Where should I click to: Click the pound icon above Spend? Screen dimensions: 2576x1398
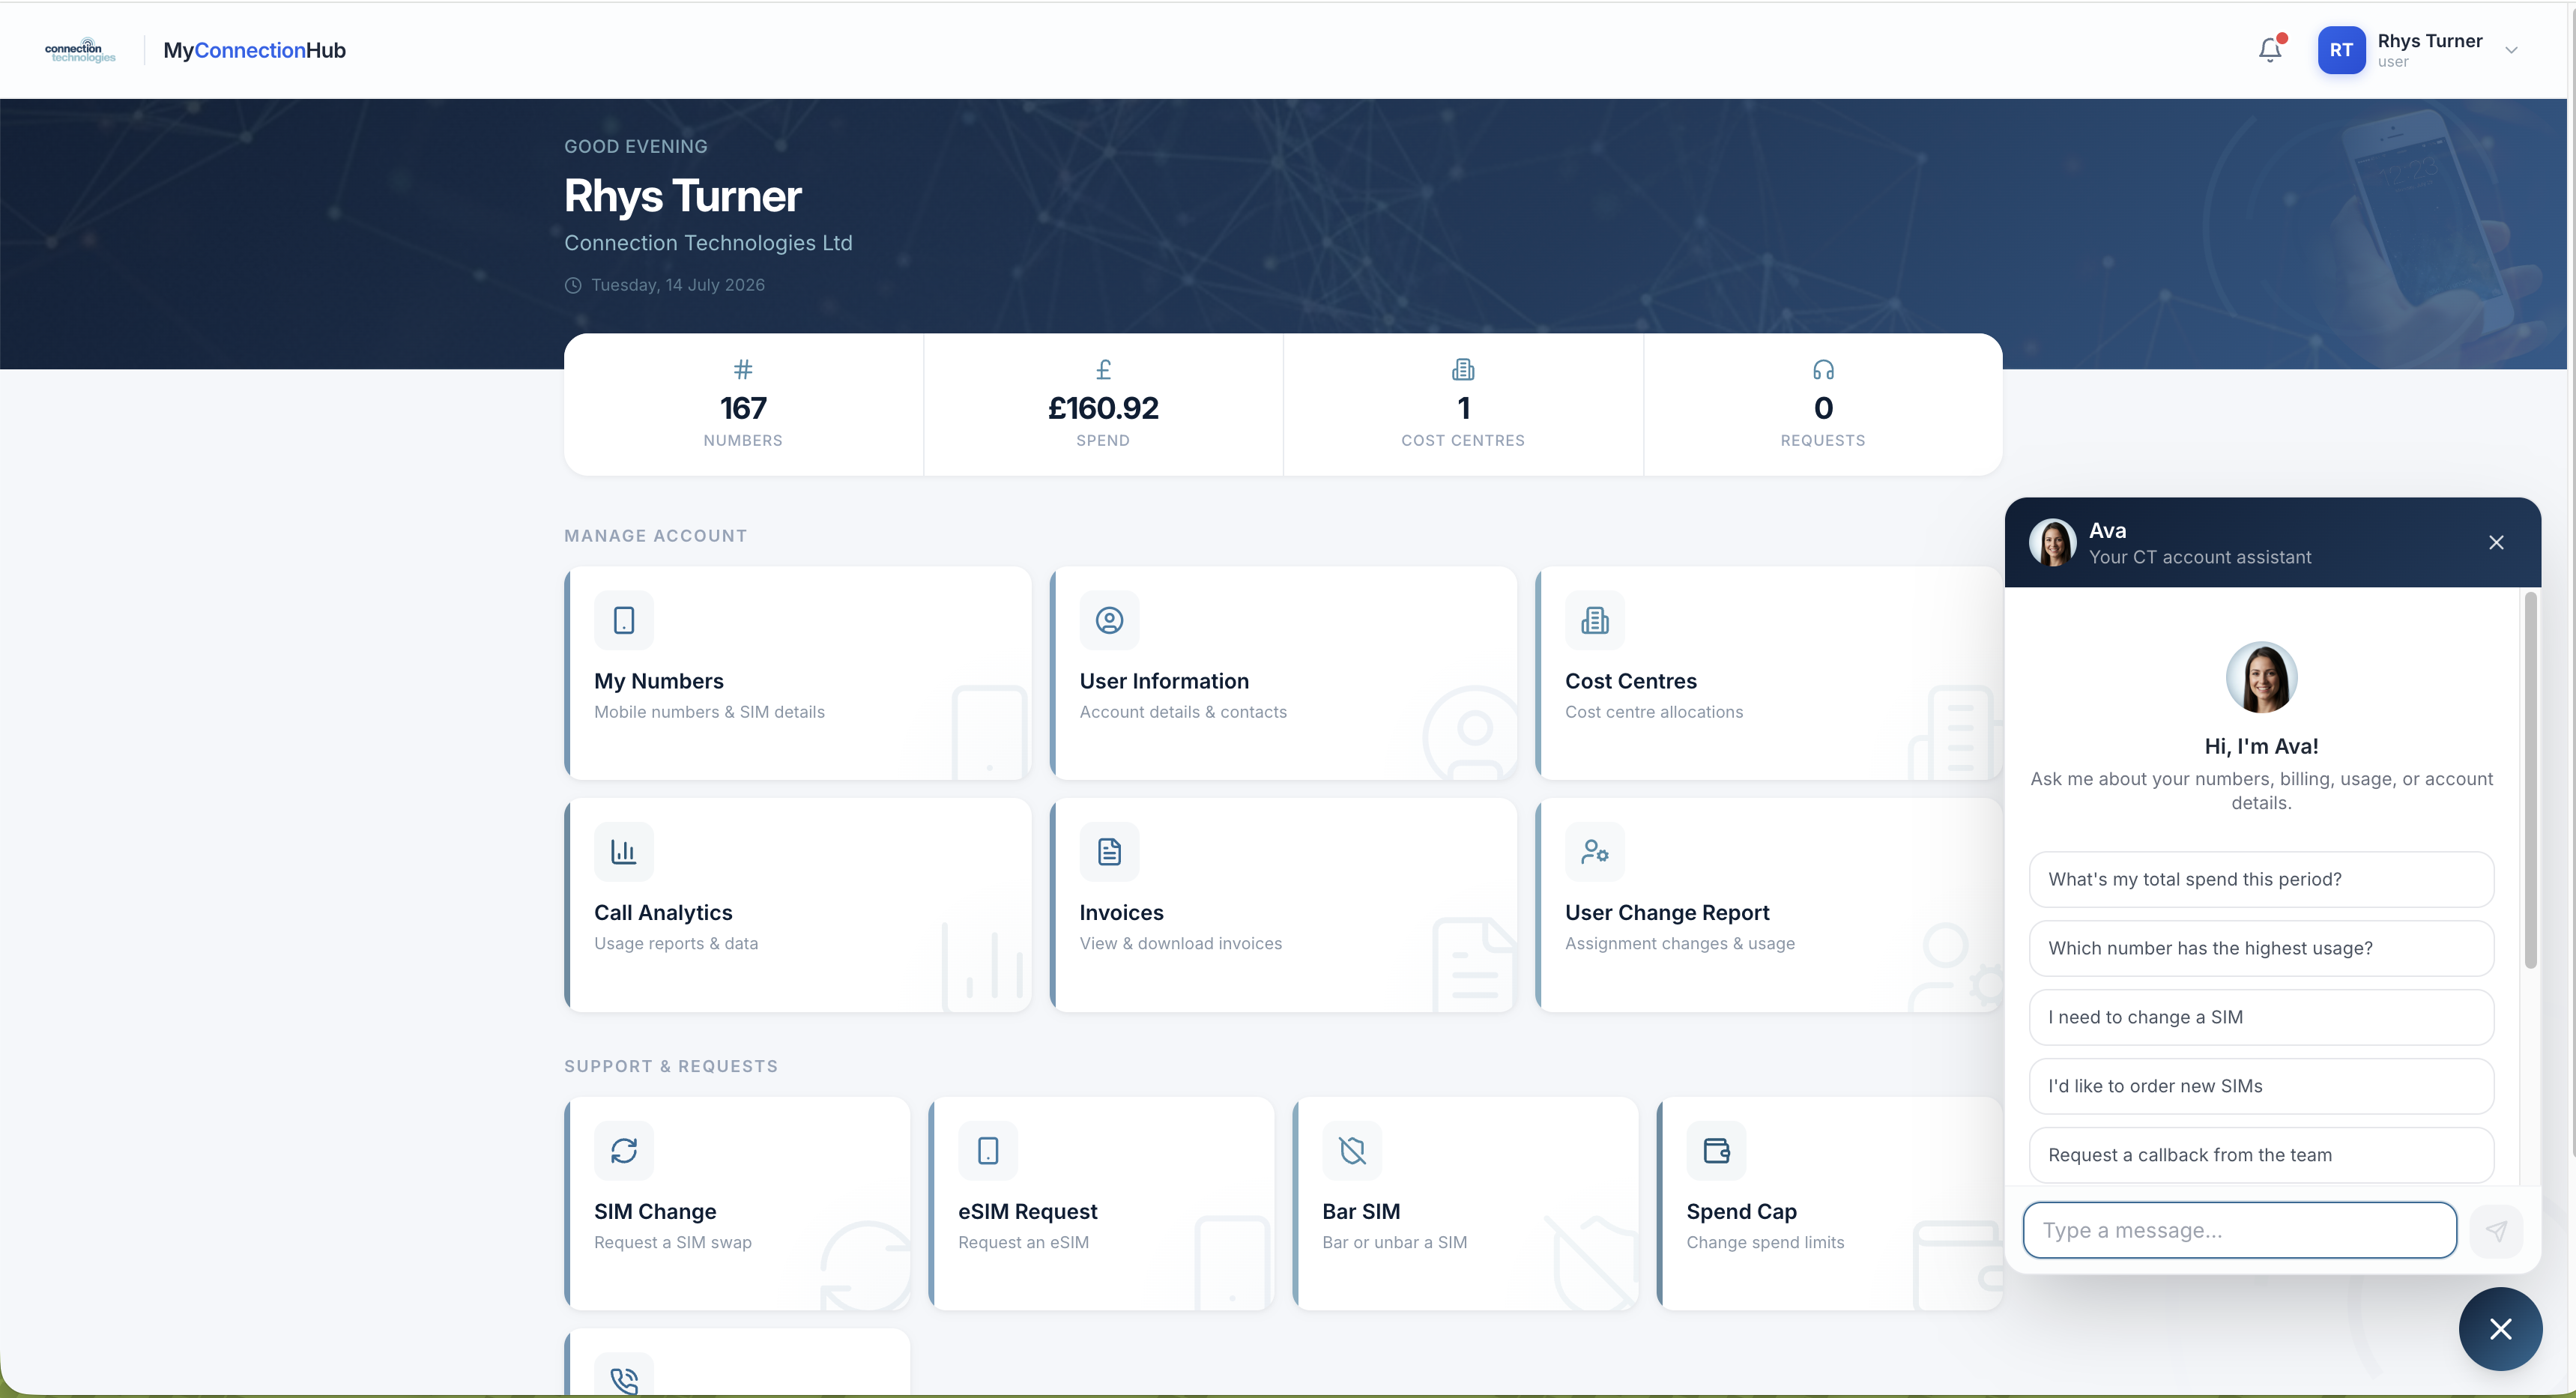[x=1103, y=370]
